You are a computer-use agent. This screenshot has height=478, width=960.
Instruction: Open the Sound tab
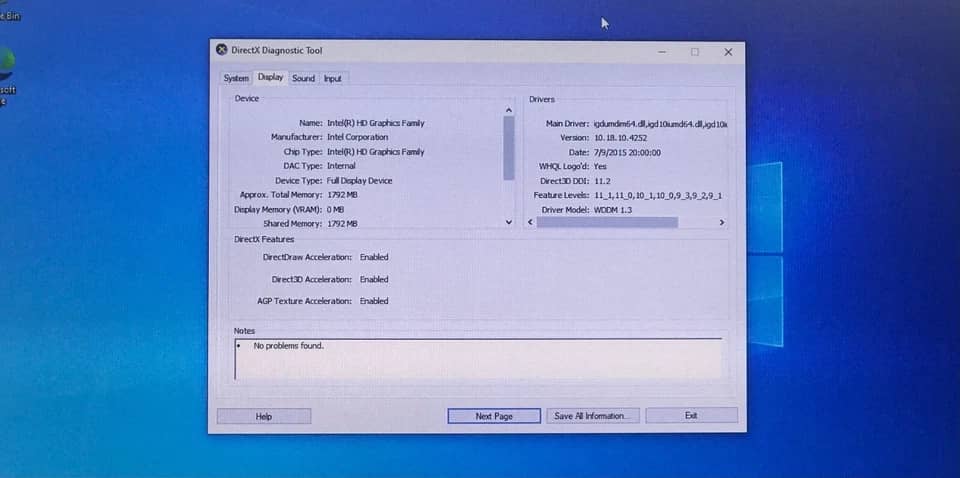303,78
